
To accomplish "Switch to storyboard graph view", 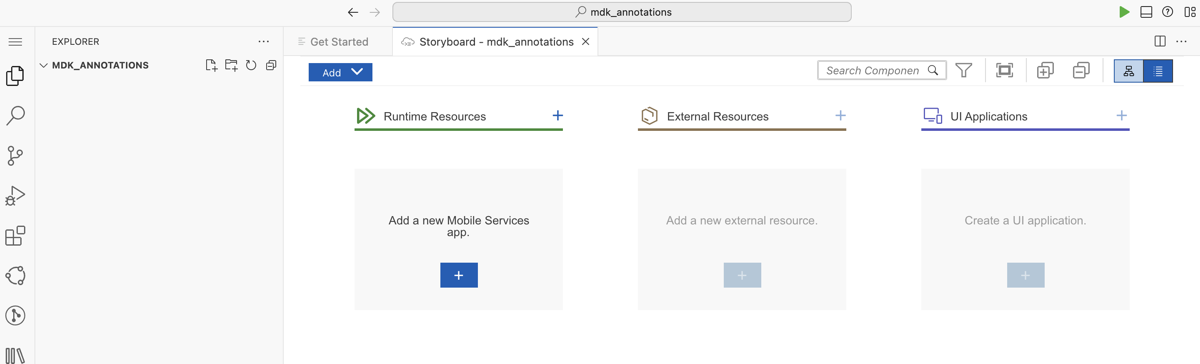I will point(1129,71).
